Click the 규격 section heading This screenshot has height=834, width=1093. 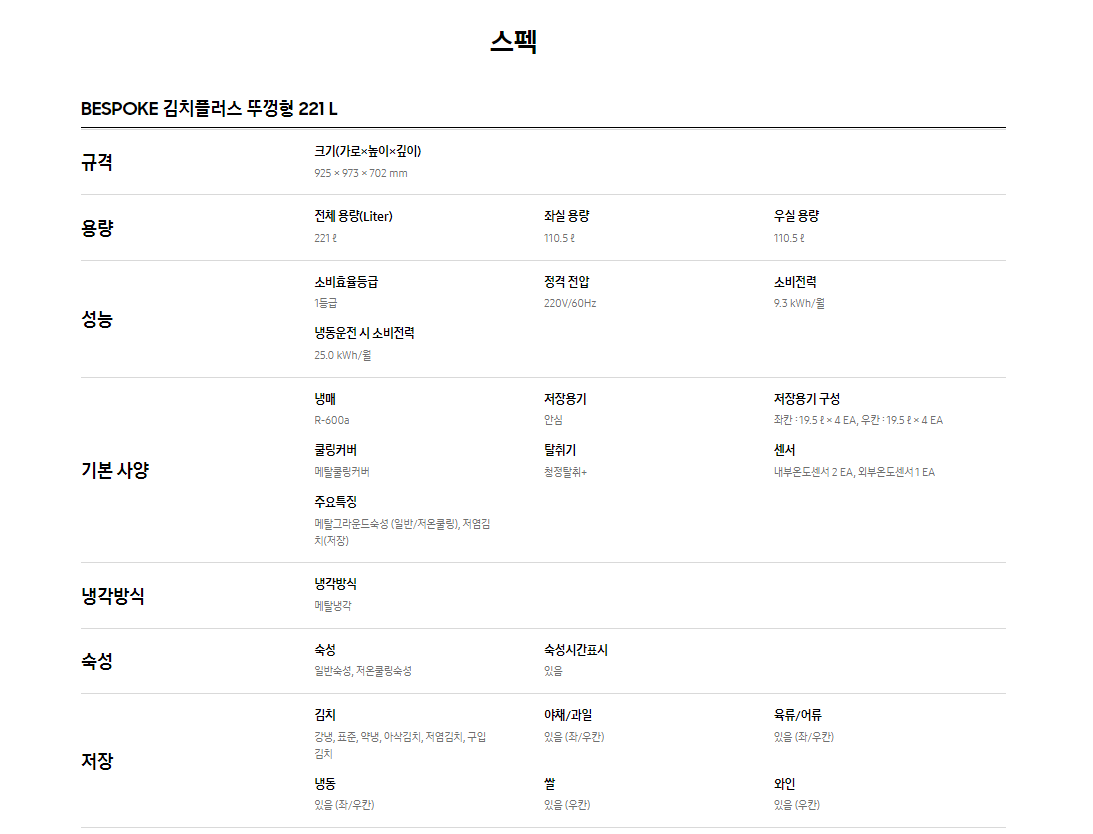click(x=97, y=162)
